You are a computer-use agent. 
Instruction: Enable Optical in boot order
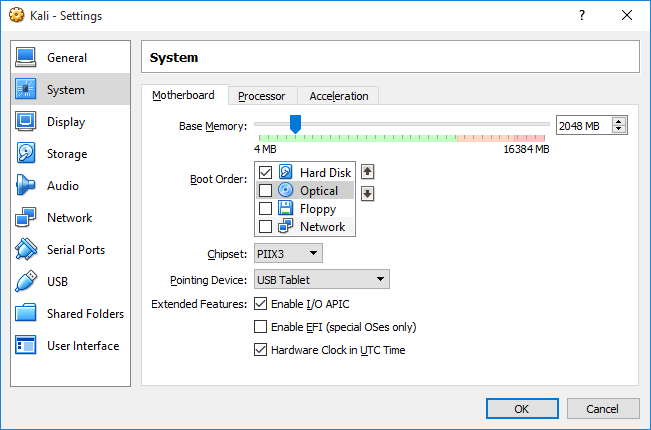(x=265, y=190)
